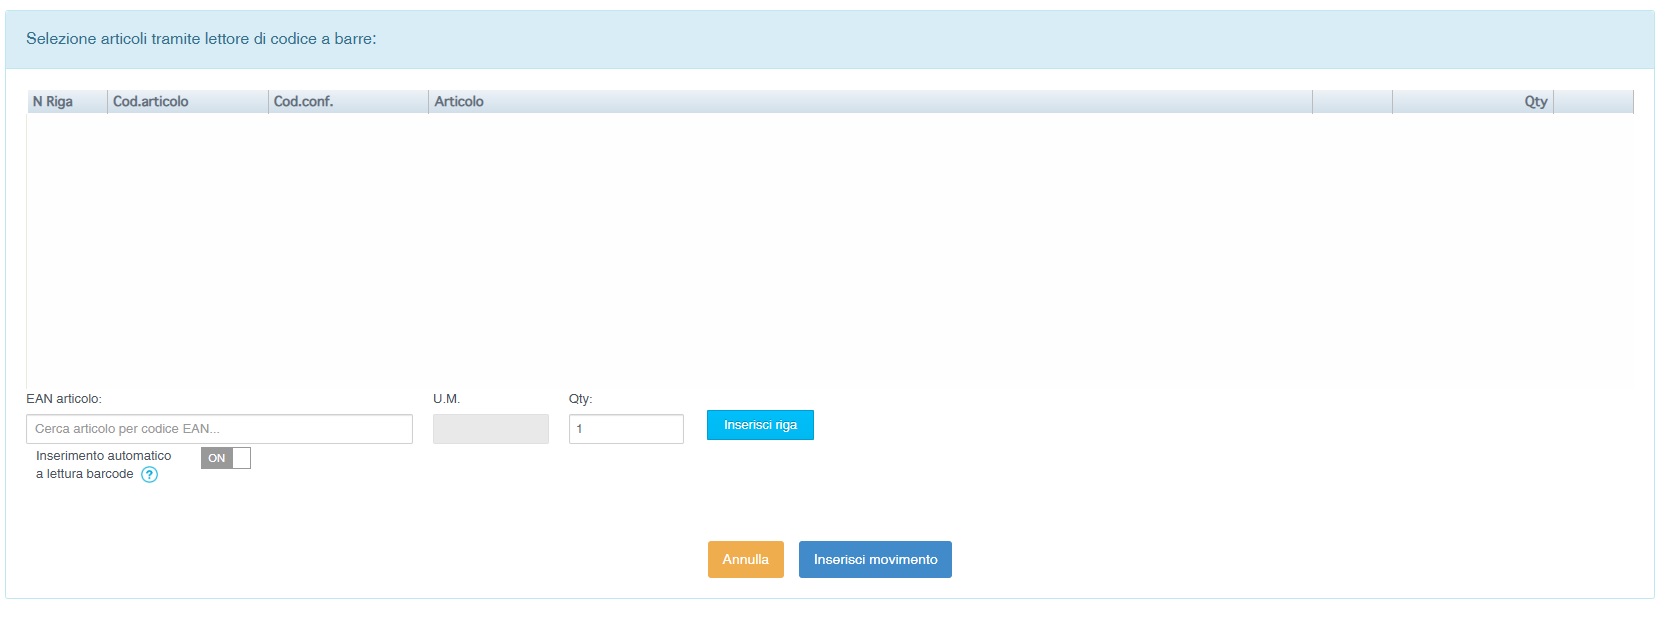Click inside the empty table body

click(829, 250)
